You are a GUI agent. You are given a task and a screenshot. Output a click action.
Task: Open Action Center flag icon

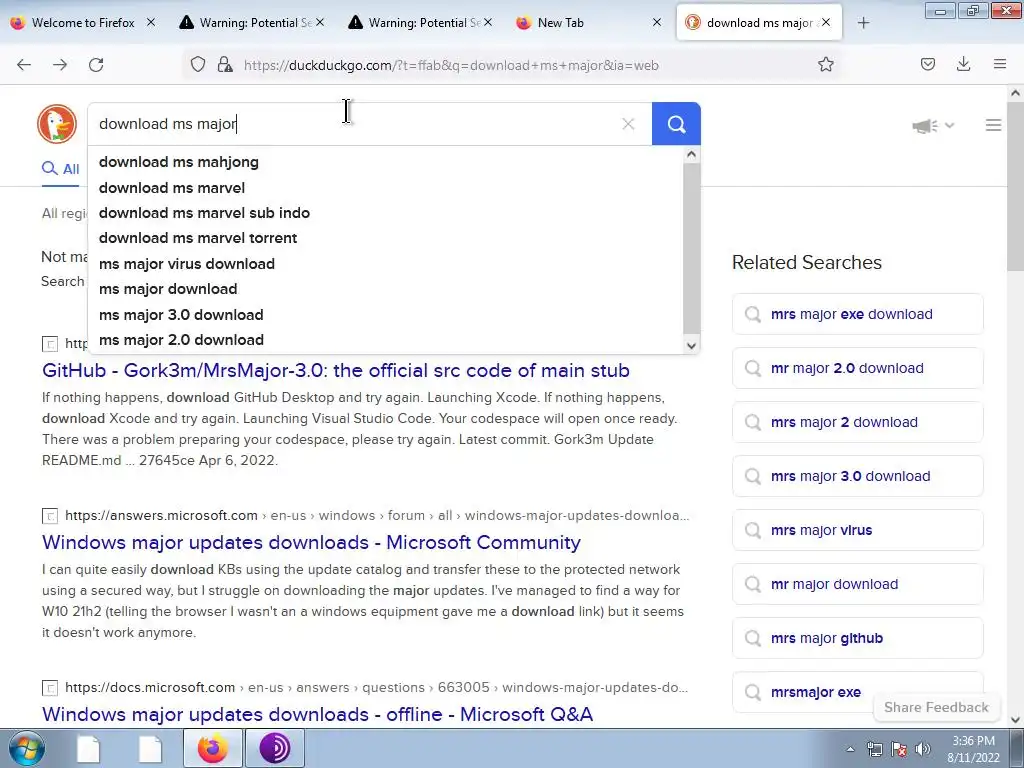pos(899,749)
